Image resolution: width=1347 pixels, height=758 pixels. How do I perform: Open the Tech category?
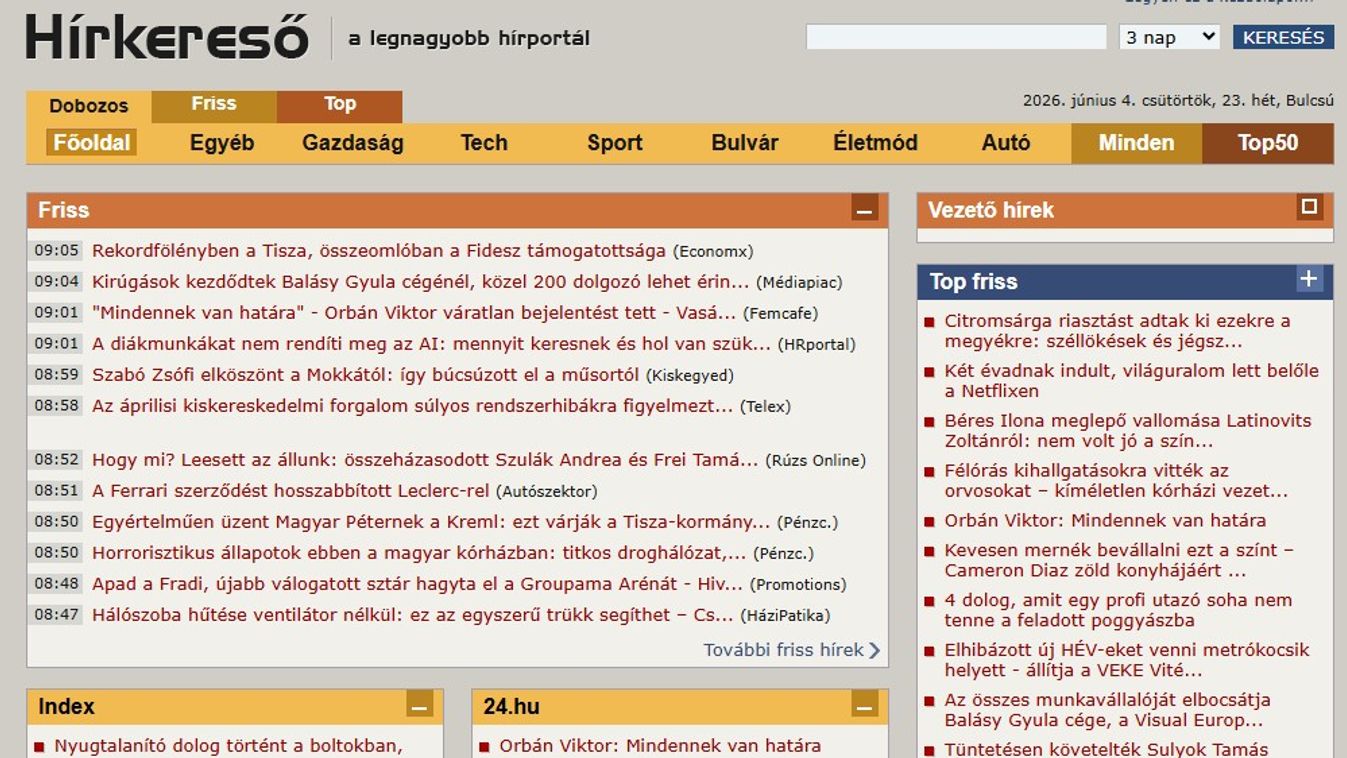point(484,143)
